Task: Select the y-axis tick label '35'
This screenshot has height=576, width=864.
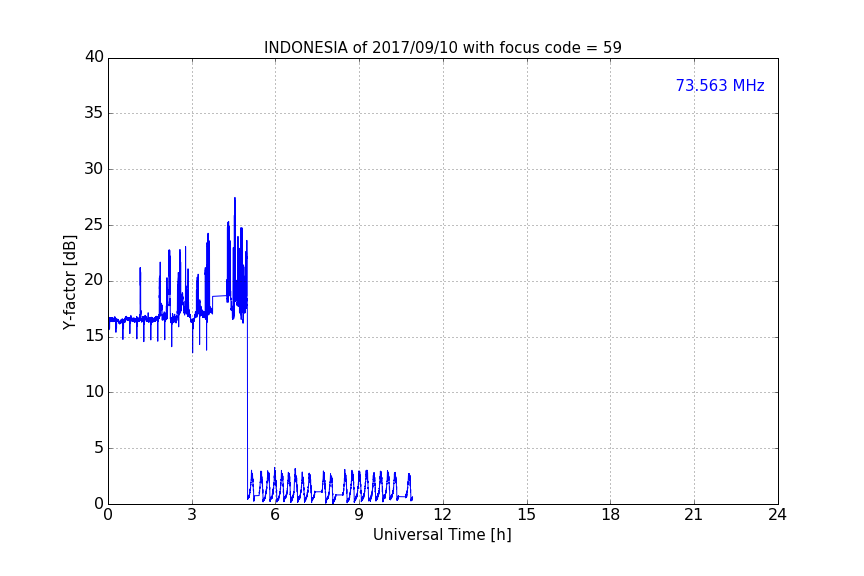Action: click(x=94, y=113)
